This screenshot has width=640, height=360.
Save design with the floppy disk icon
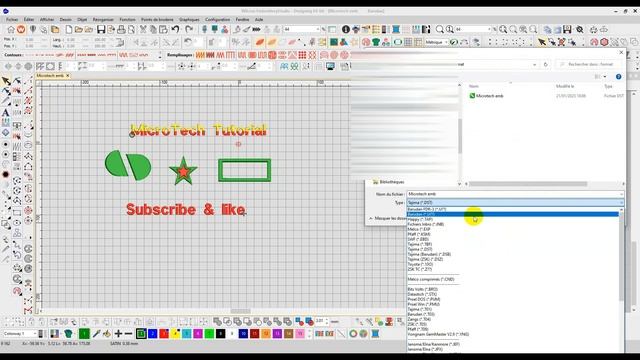101,30
